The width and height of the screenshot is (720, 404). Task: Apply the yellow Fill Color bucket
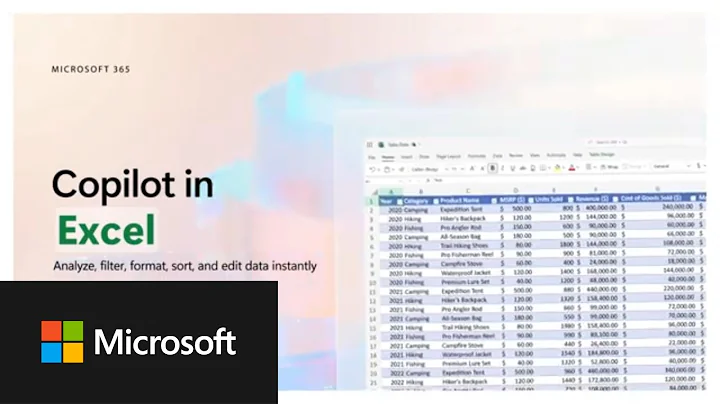(557, 168)
